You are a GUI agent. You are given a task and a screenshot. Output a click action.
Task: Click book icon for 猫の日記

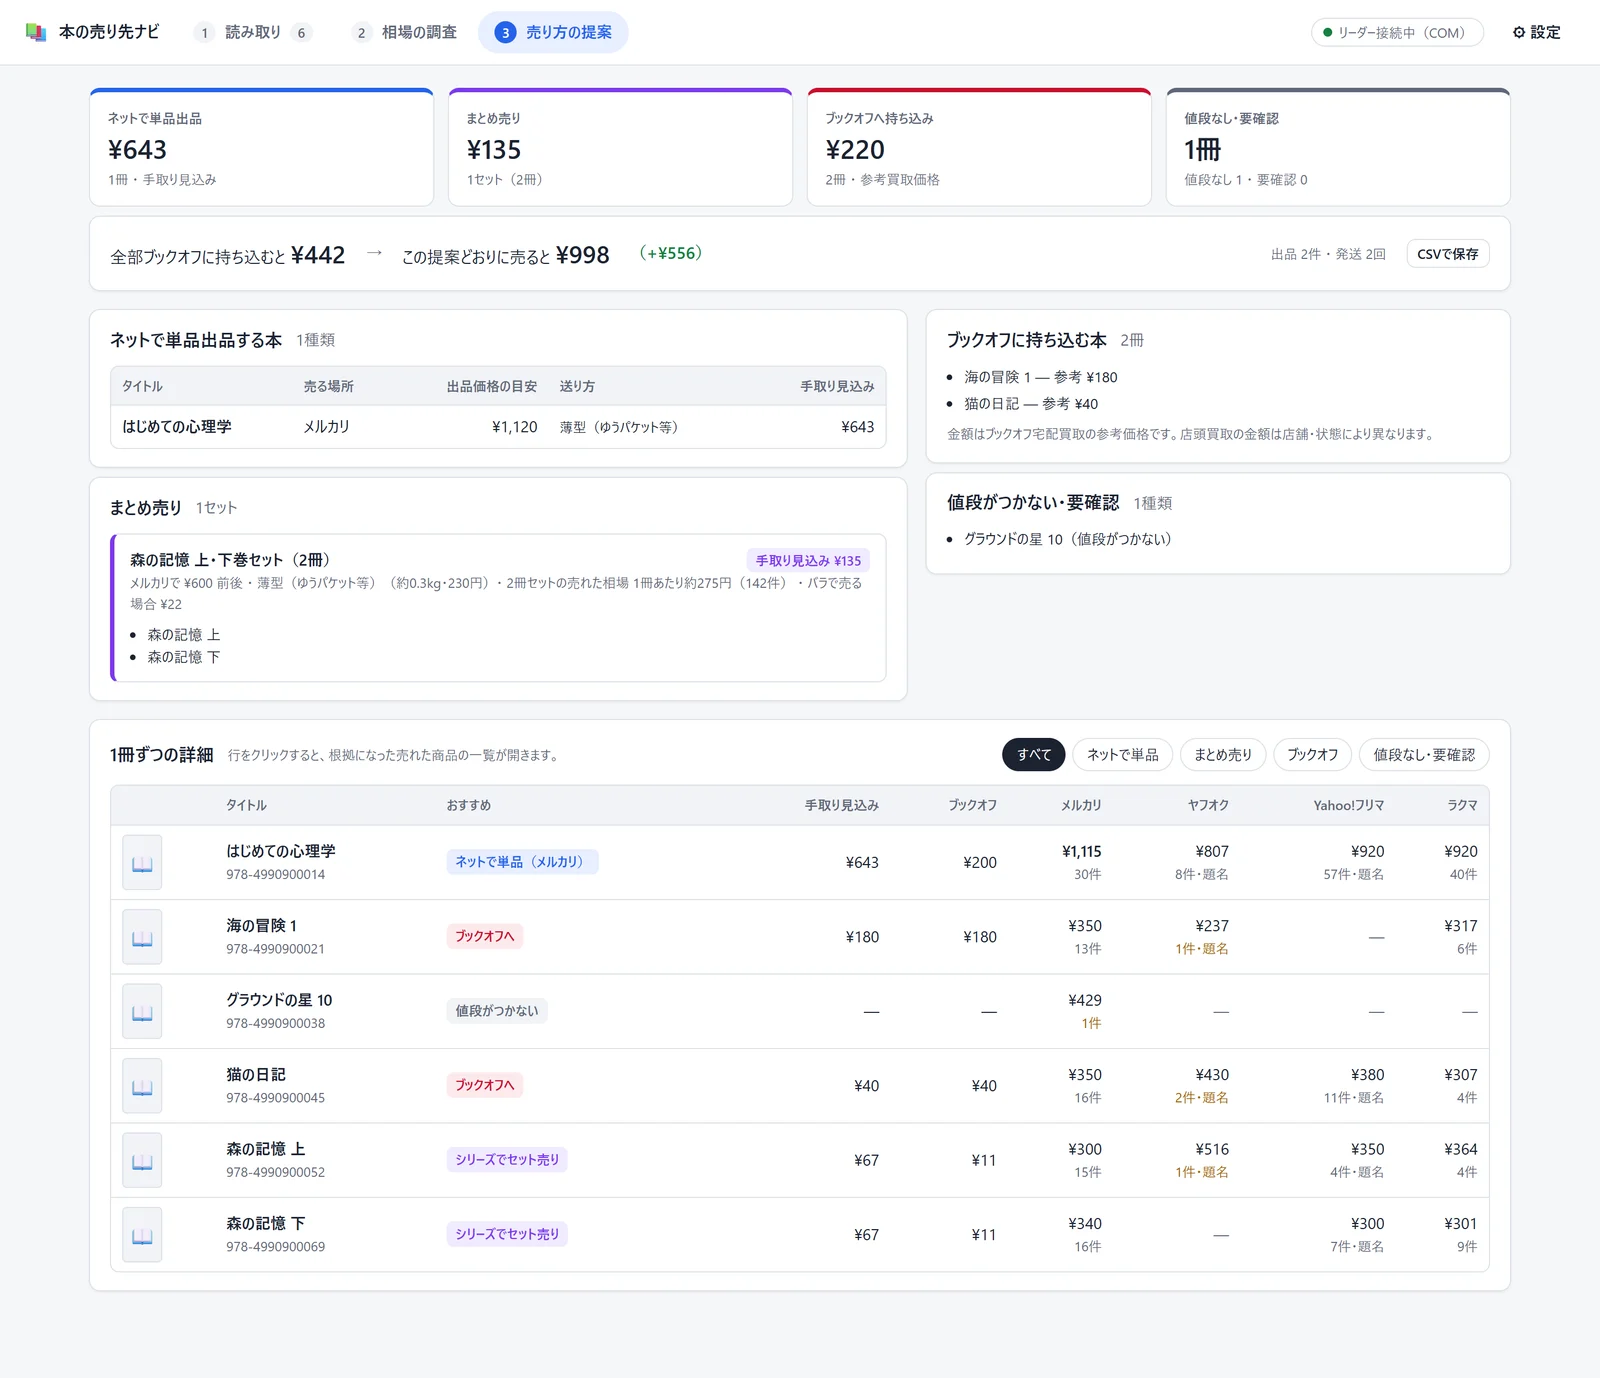pyautogui.click(x=142, y=1086)
